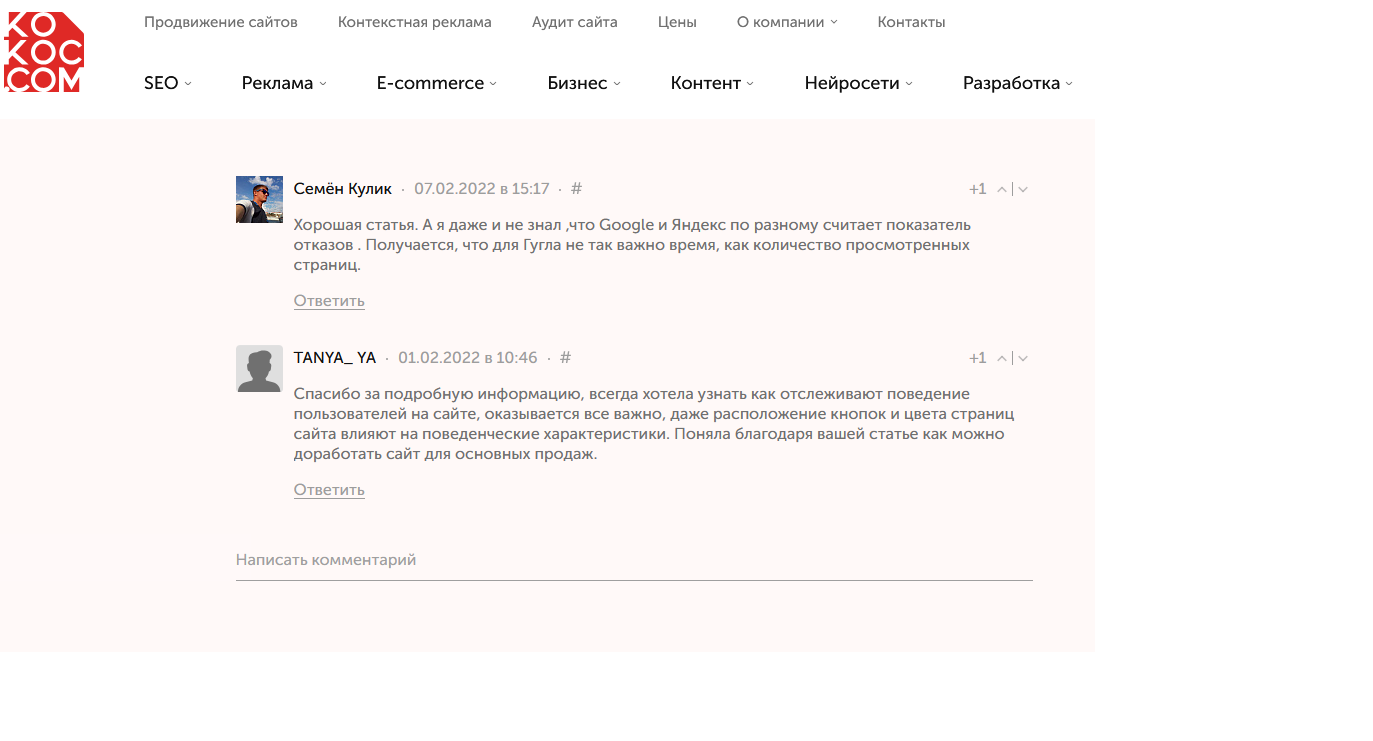1373x741 pixels.
Task: Downvote Семён Кулик's comment
Action: point(1023,190)
